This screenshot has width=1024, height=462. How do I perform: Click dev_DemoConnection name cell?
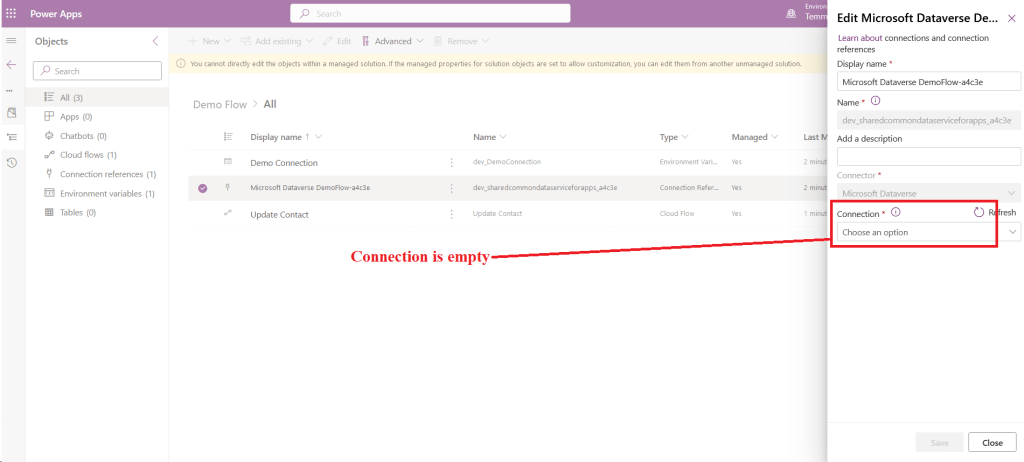[507, 161]
